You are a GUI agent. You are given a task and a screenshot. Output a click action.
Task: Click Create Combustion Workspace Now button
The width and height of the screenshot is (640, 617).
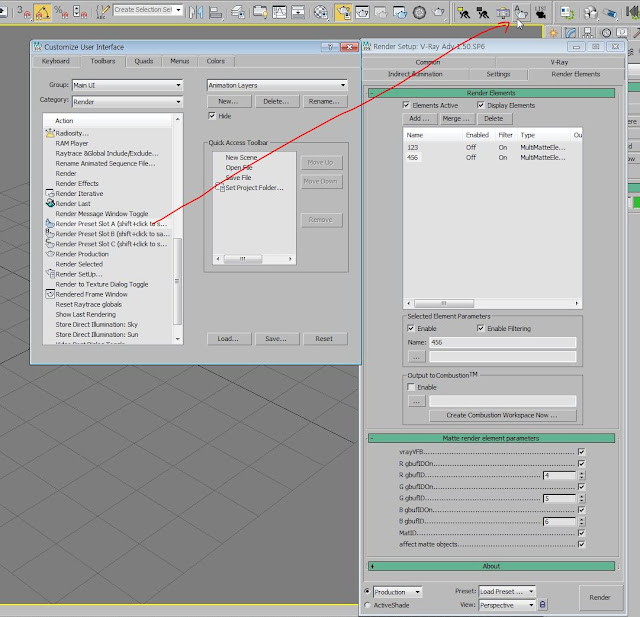(x=502, y=415)
